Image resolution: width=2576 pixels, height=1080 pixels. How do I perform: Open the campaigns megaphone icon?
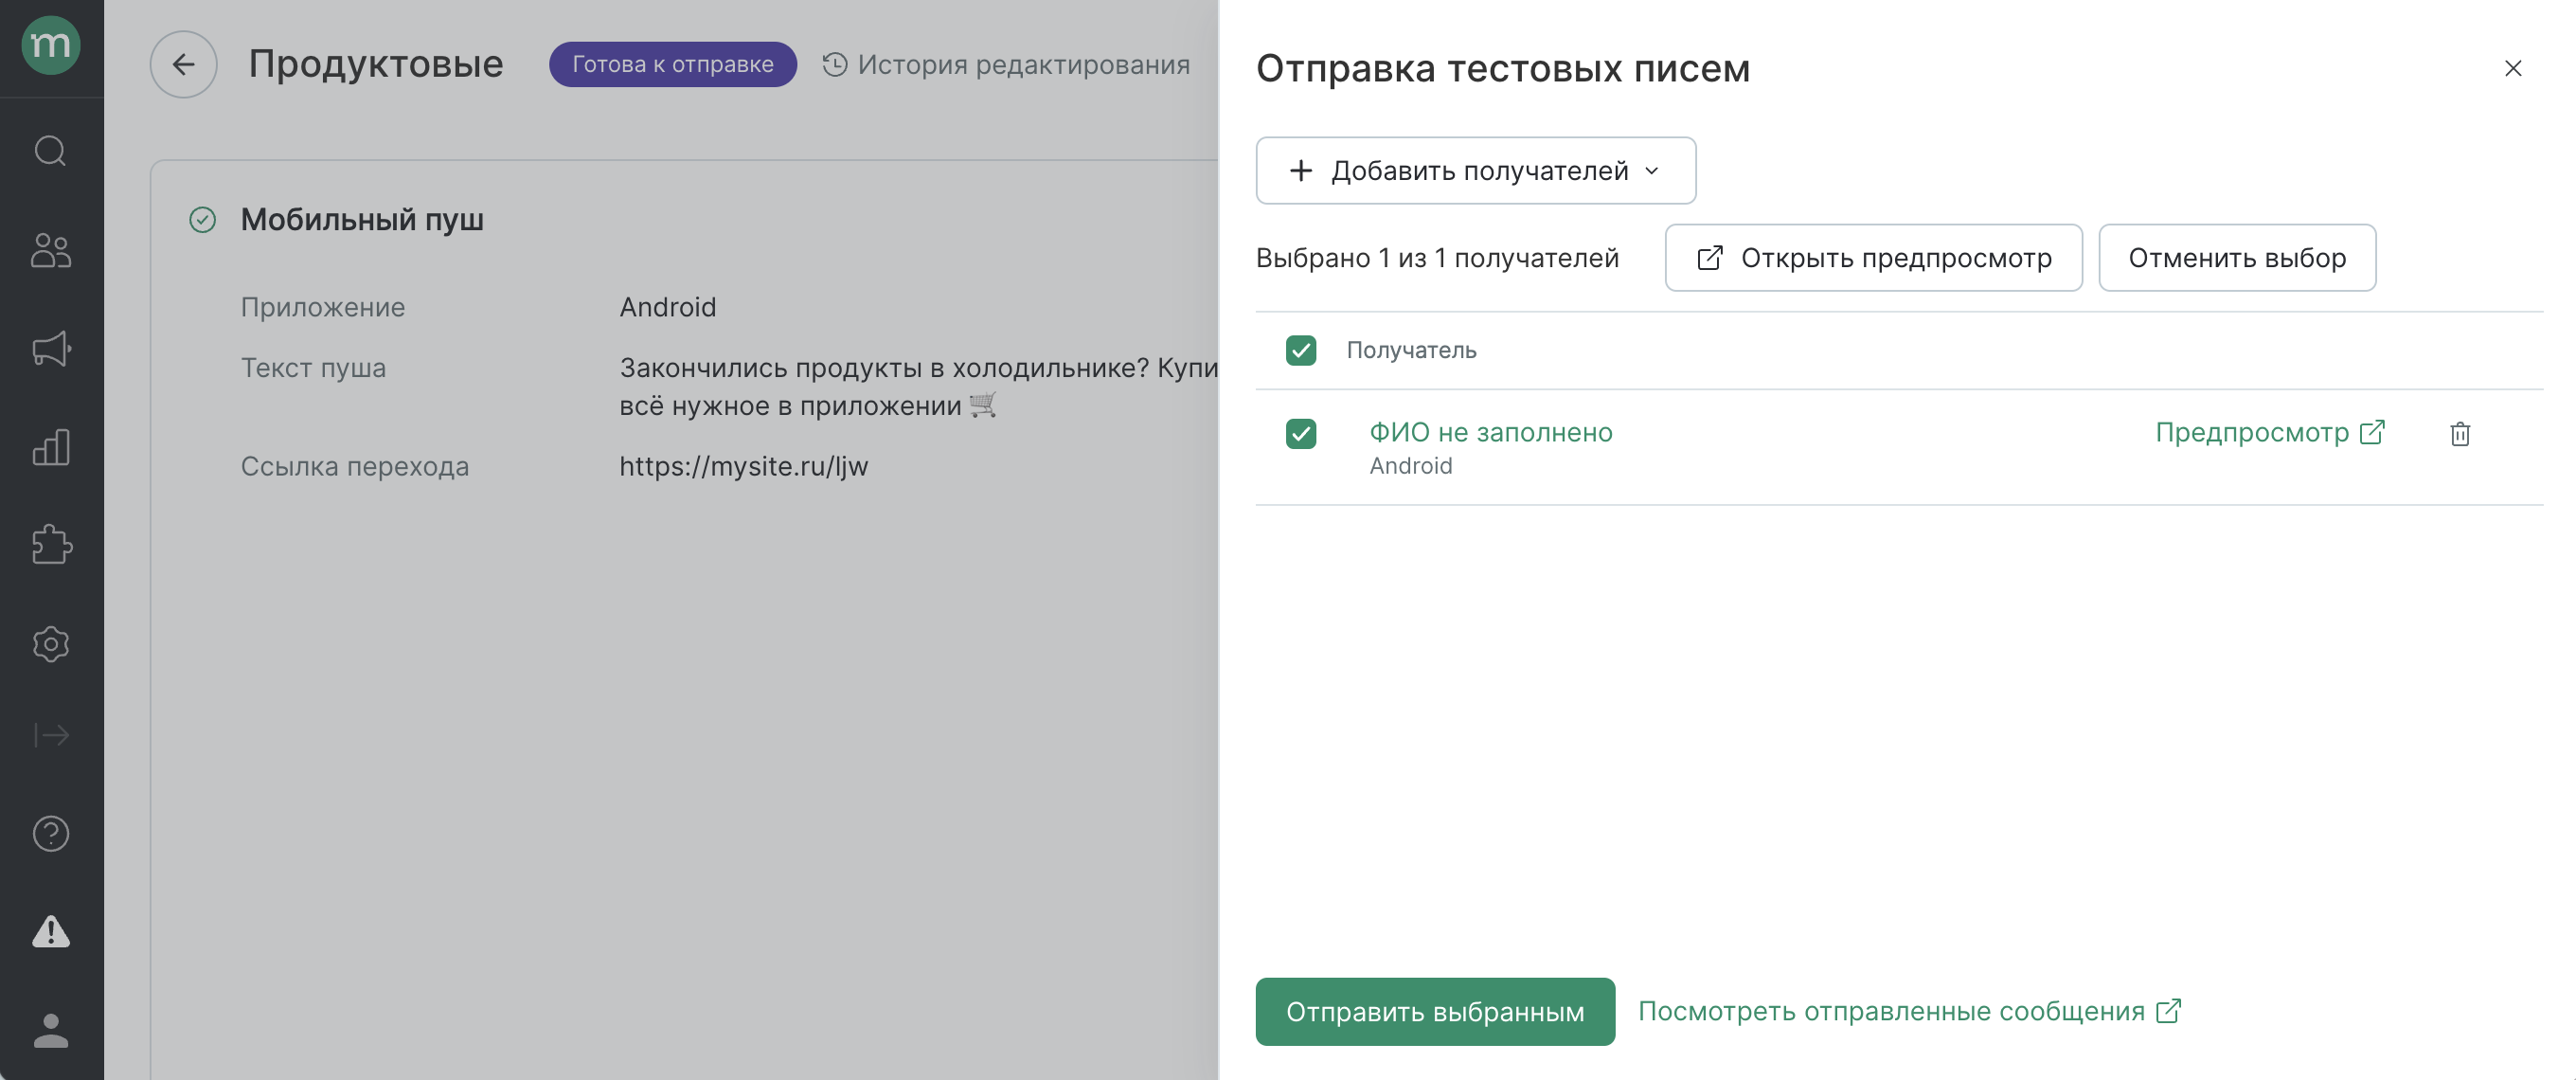(x=51, y=348)
